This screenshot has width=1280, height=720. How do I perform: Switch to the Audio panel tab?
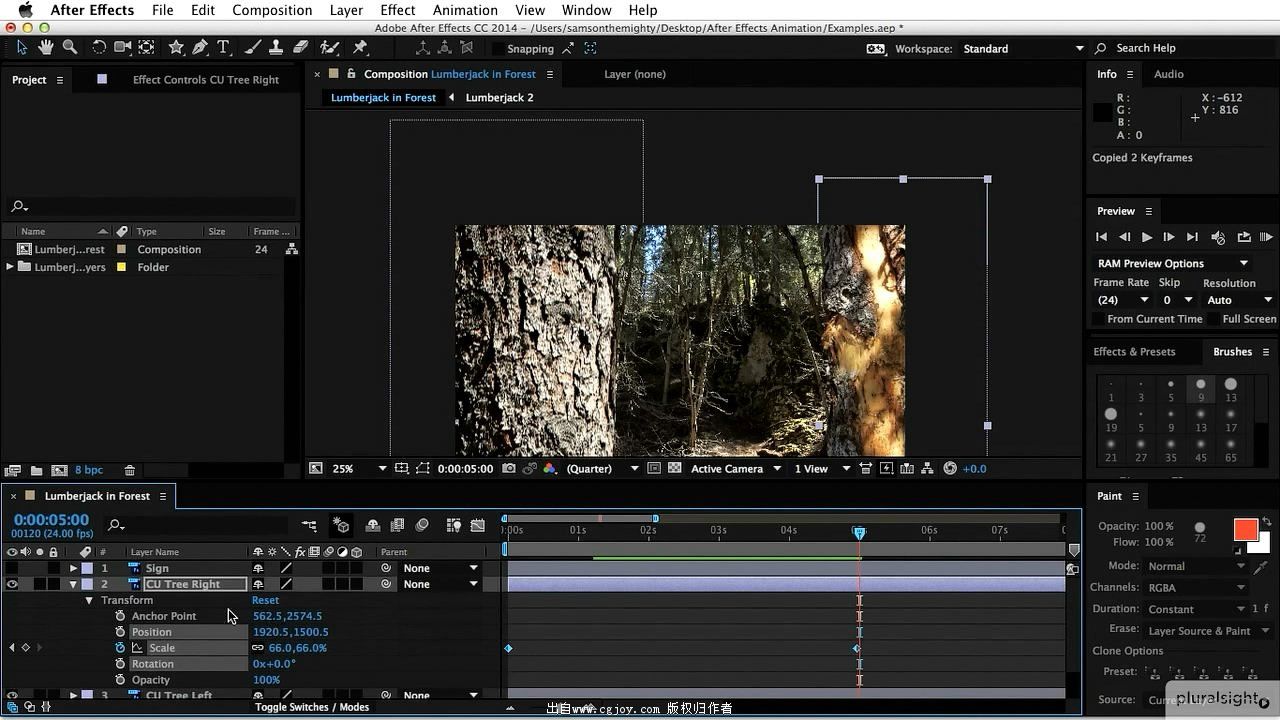(x=1168, y=74)
